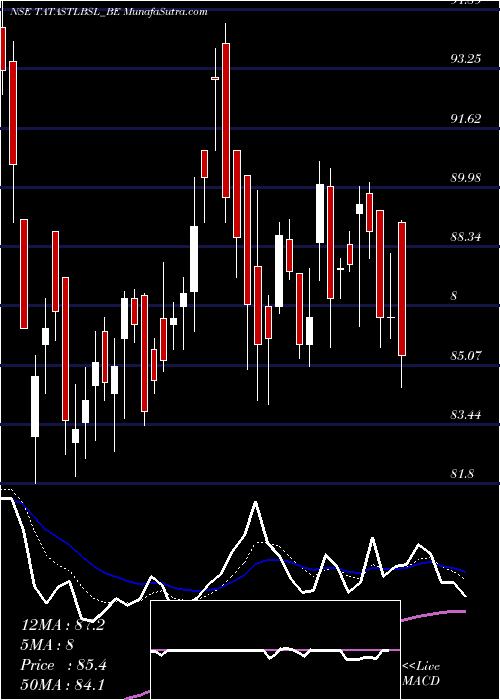500x700 pixels.
Task: Click the Price : 85.4 readout
Action: coord(63,665)
